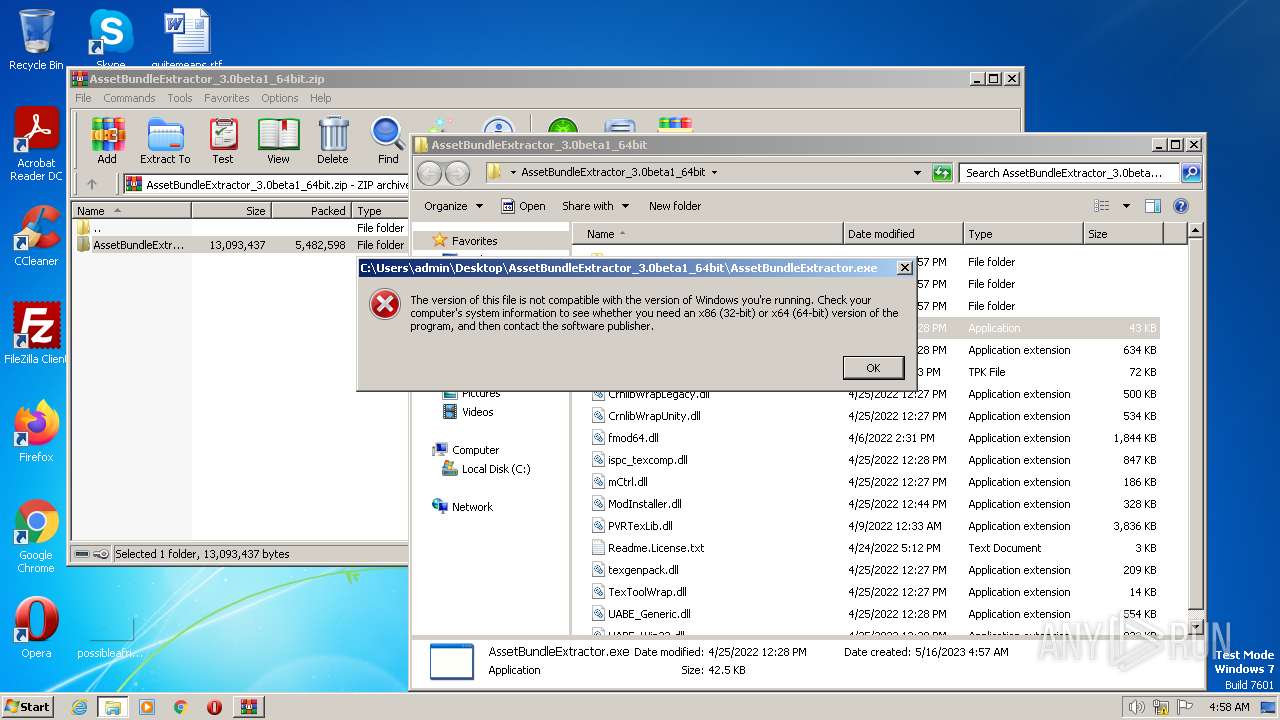The image size is (1280, 720).
Task: Sort Explorer files by Name column
Action: (x=710, y=234)
